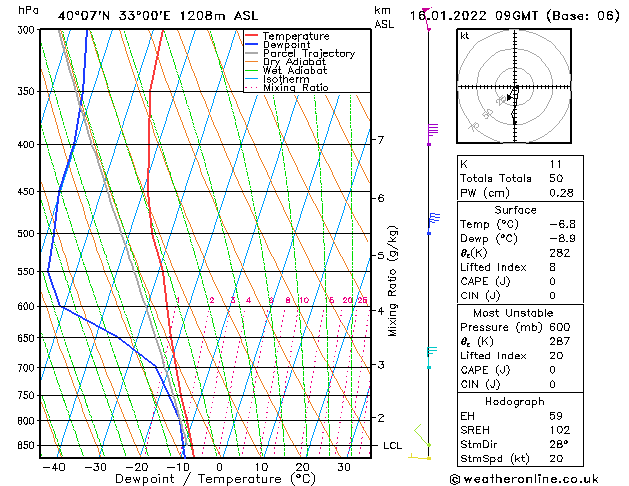Click the 500 hPa pressure label
The height and width of the screenshot is (486, 629).
(28, 233)
